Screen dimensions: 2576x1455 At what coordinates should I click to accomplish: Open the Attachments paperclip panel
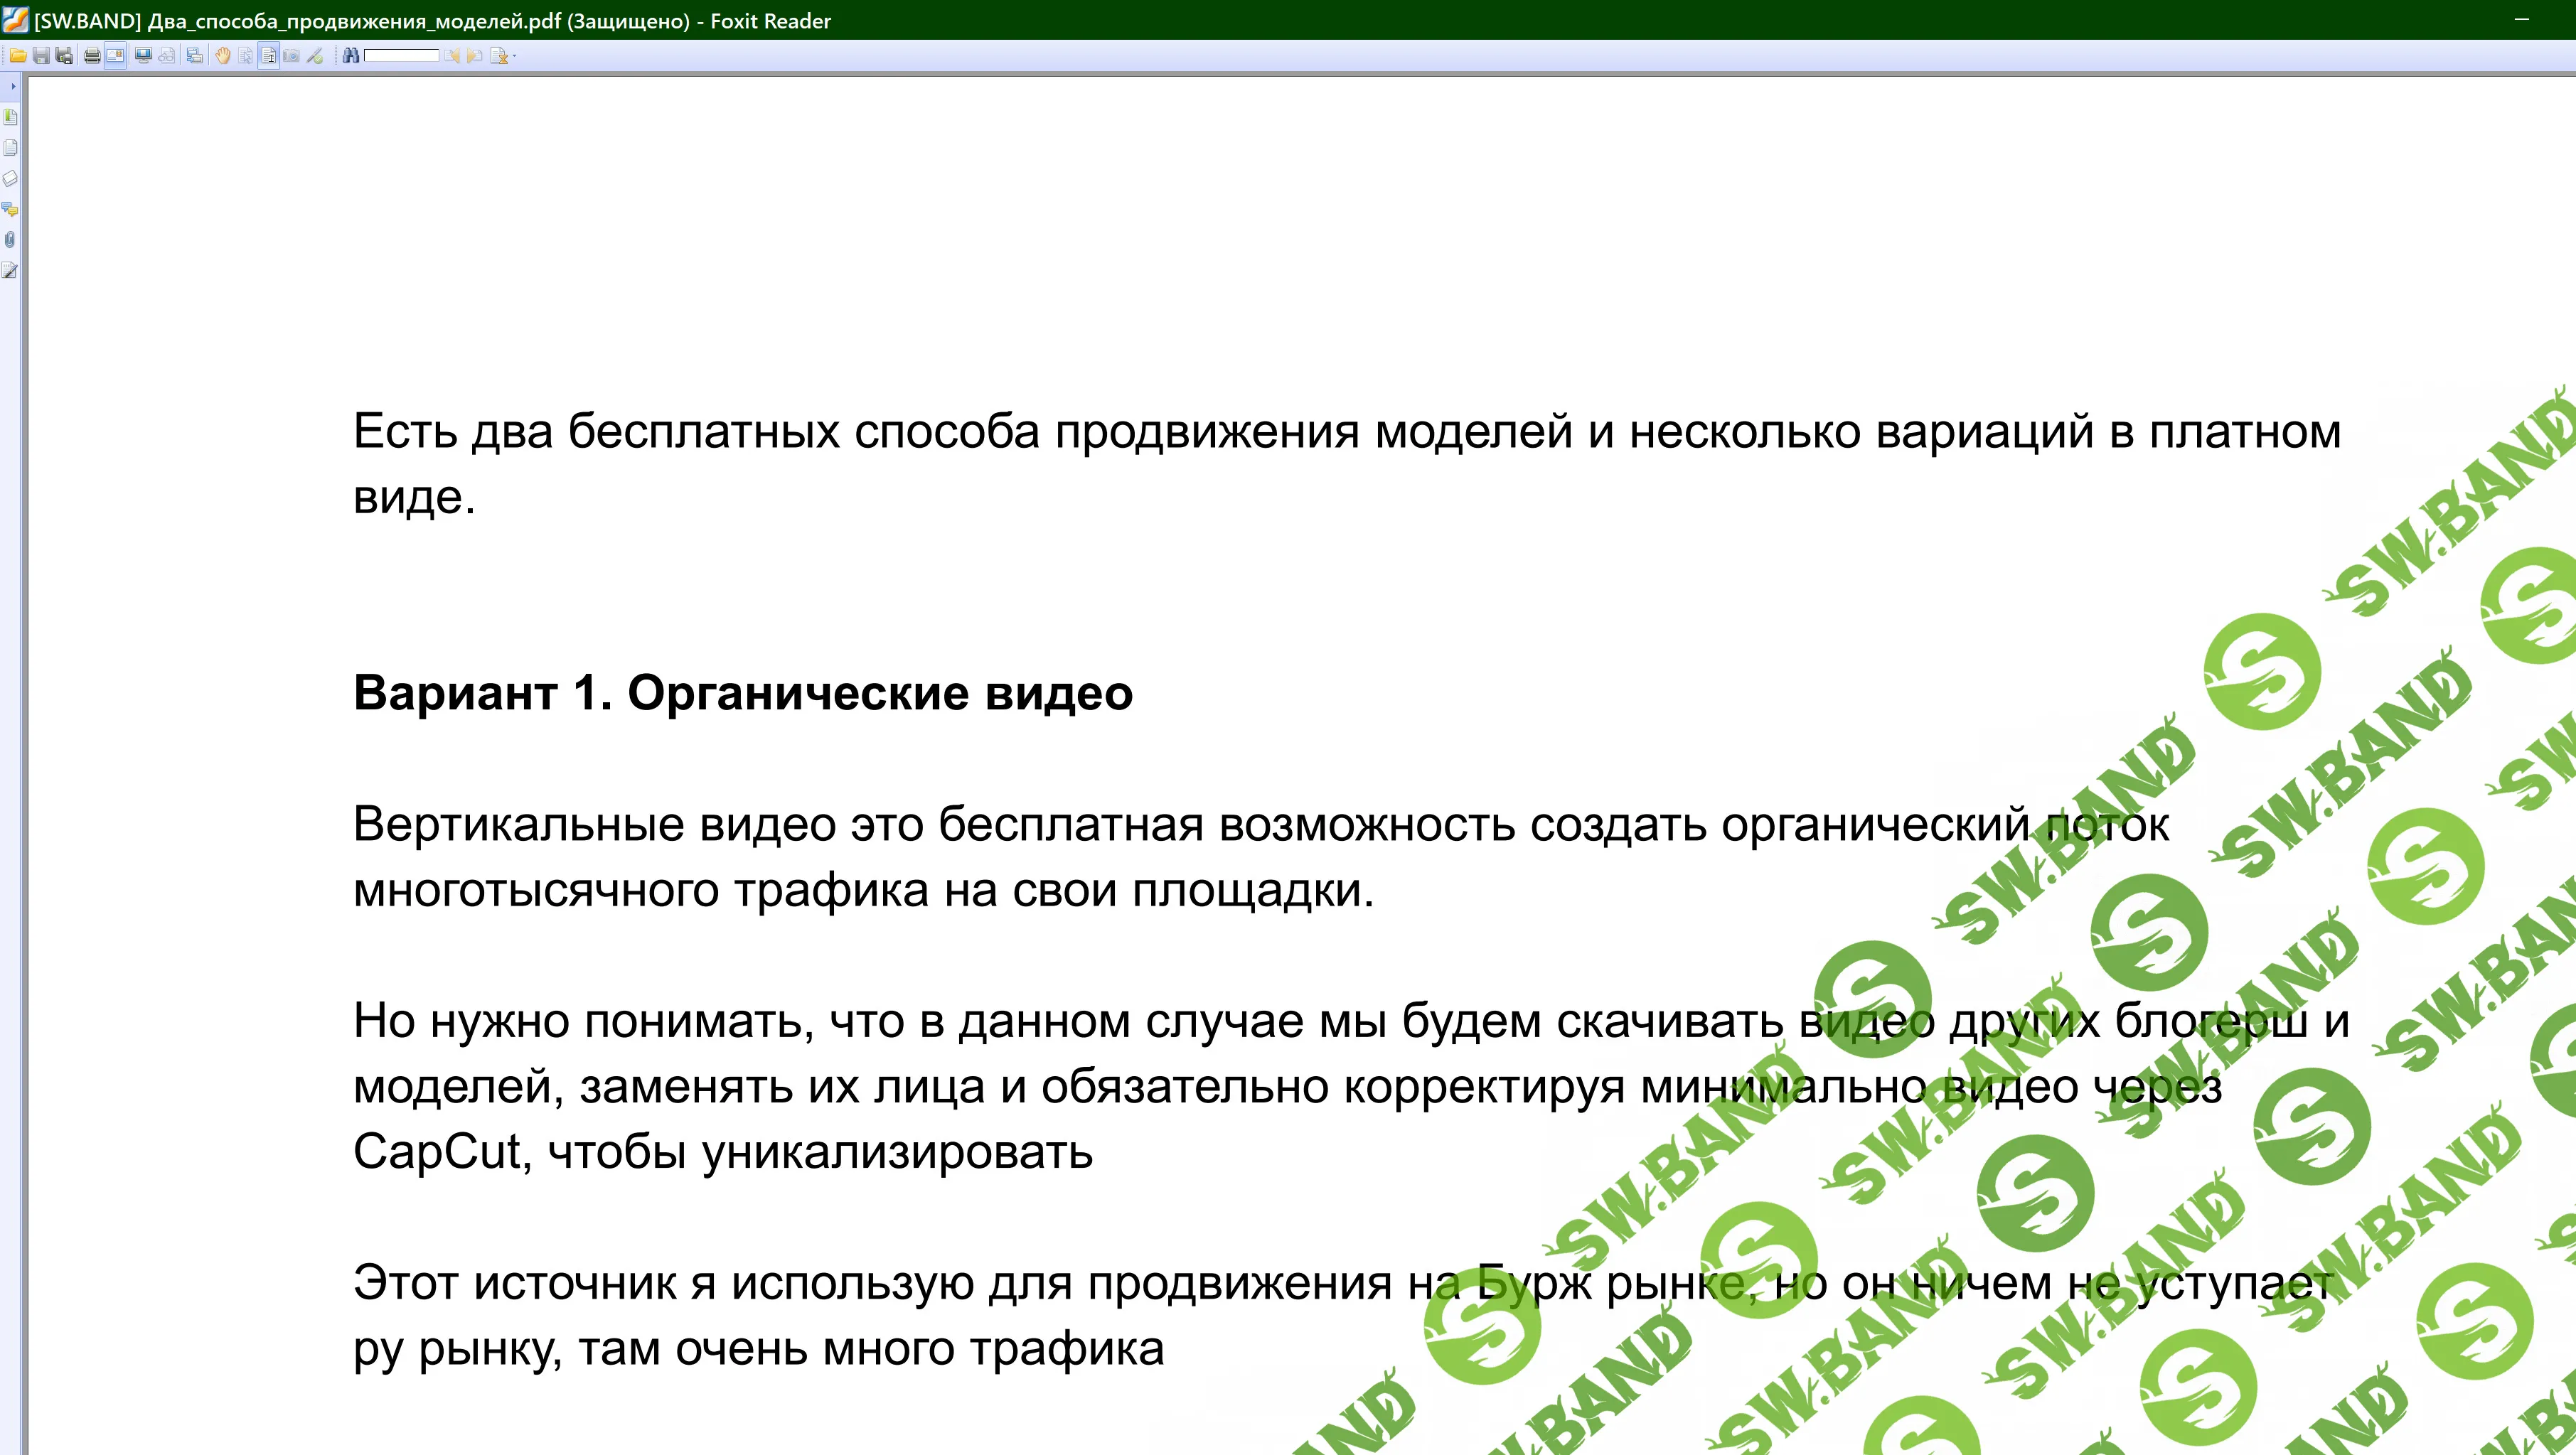coord(10,240)
